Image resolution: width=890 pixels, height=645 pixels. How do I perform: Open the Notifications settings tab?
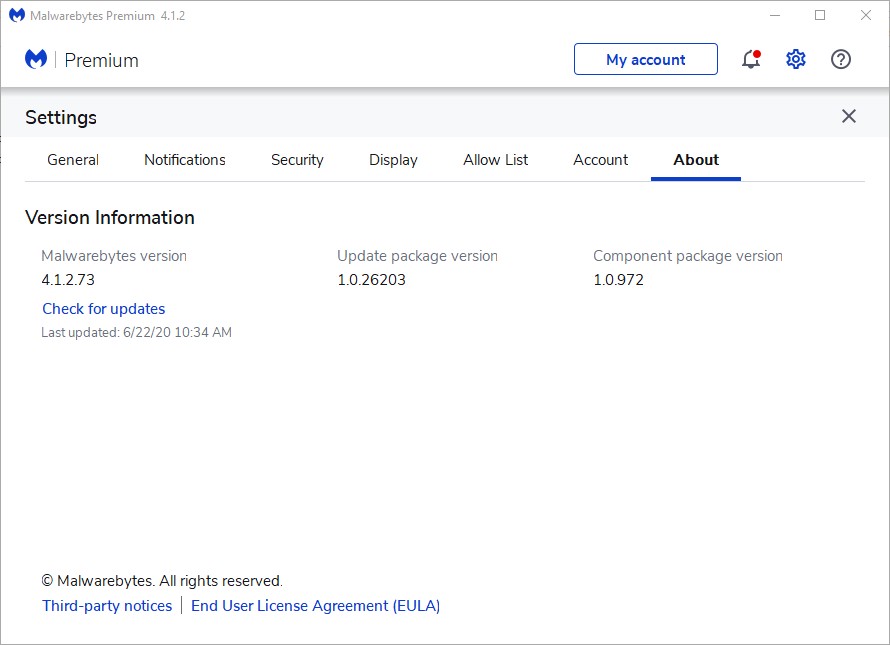[185, 160]
